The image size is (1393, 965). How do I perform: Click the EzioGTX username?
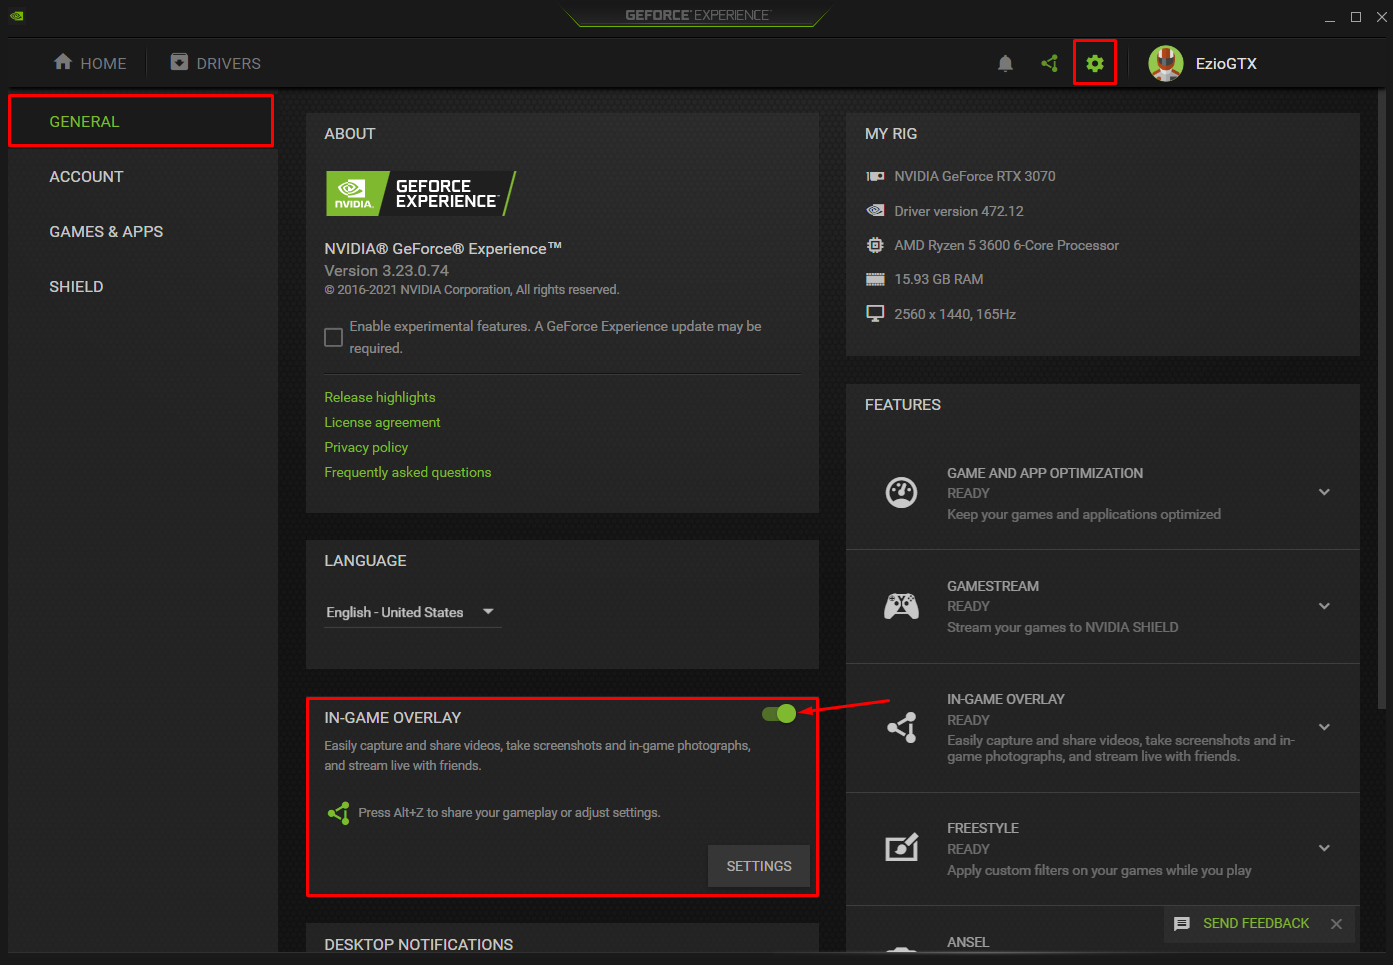point(1226,63)
